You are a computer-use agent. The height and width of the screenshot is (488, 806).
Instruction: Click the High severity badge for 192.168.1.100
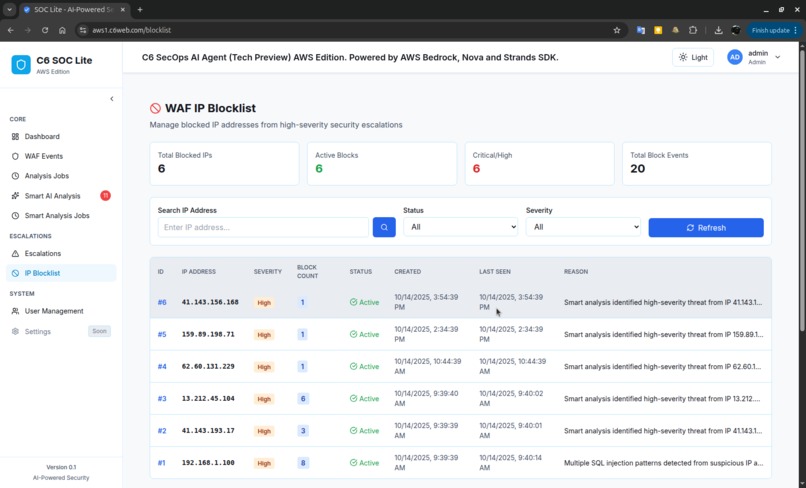pos(264,463)
